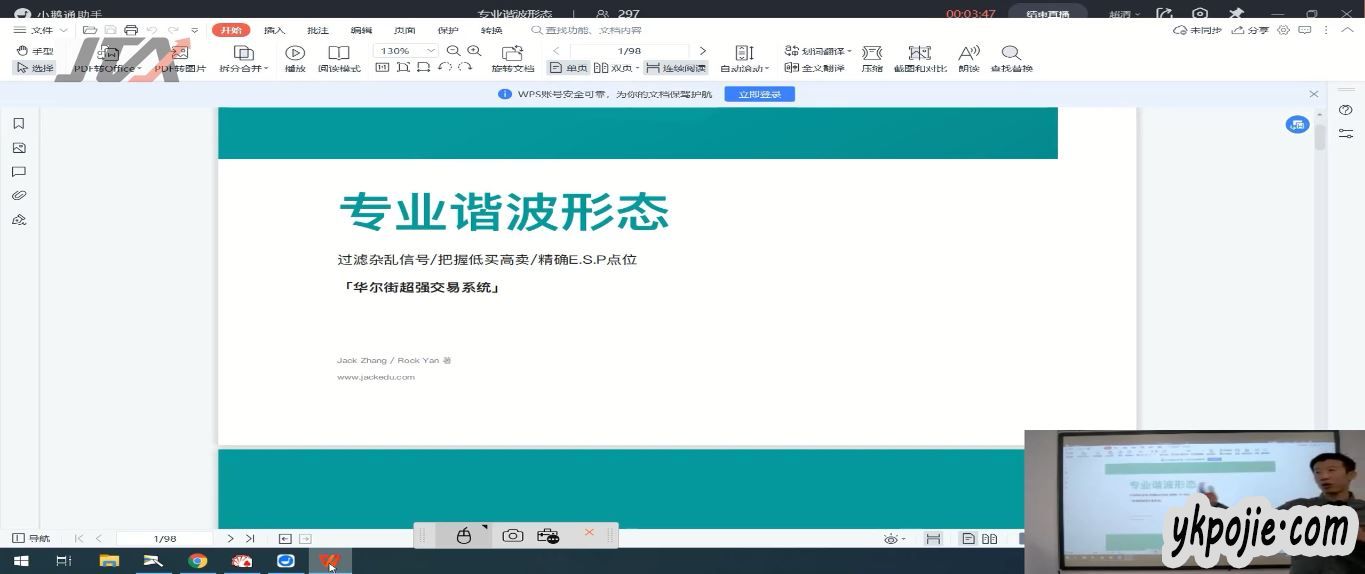Open the bookmark panel in left sidebar
This screenshot has width=1365, height=574.
tap(19, 123)
